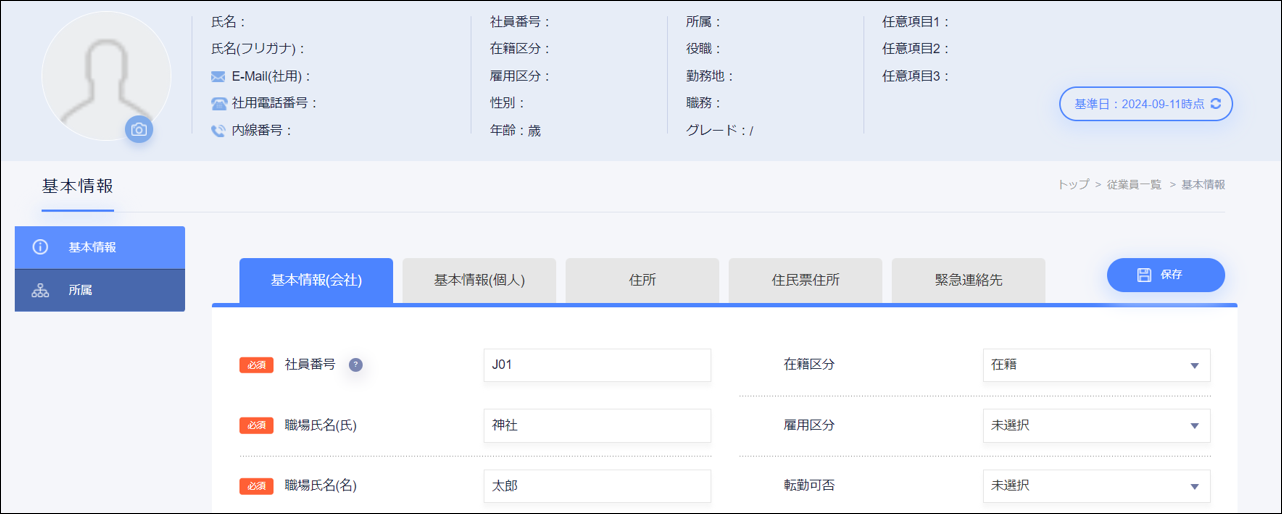The width and height of the screenshot is (1282, 514).
Task: Click the info icon next to 基本情報 sidebar
Action: coord(41,247)
